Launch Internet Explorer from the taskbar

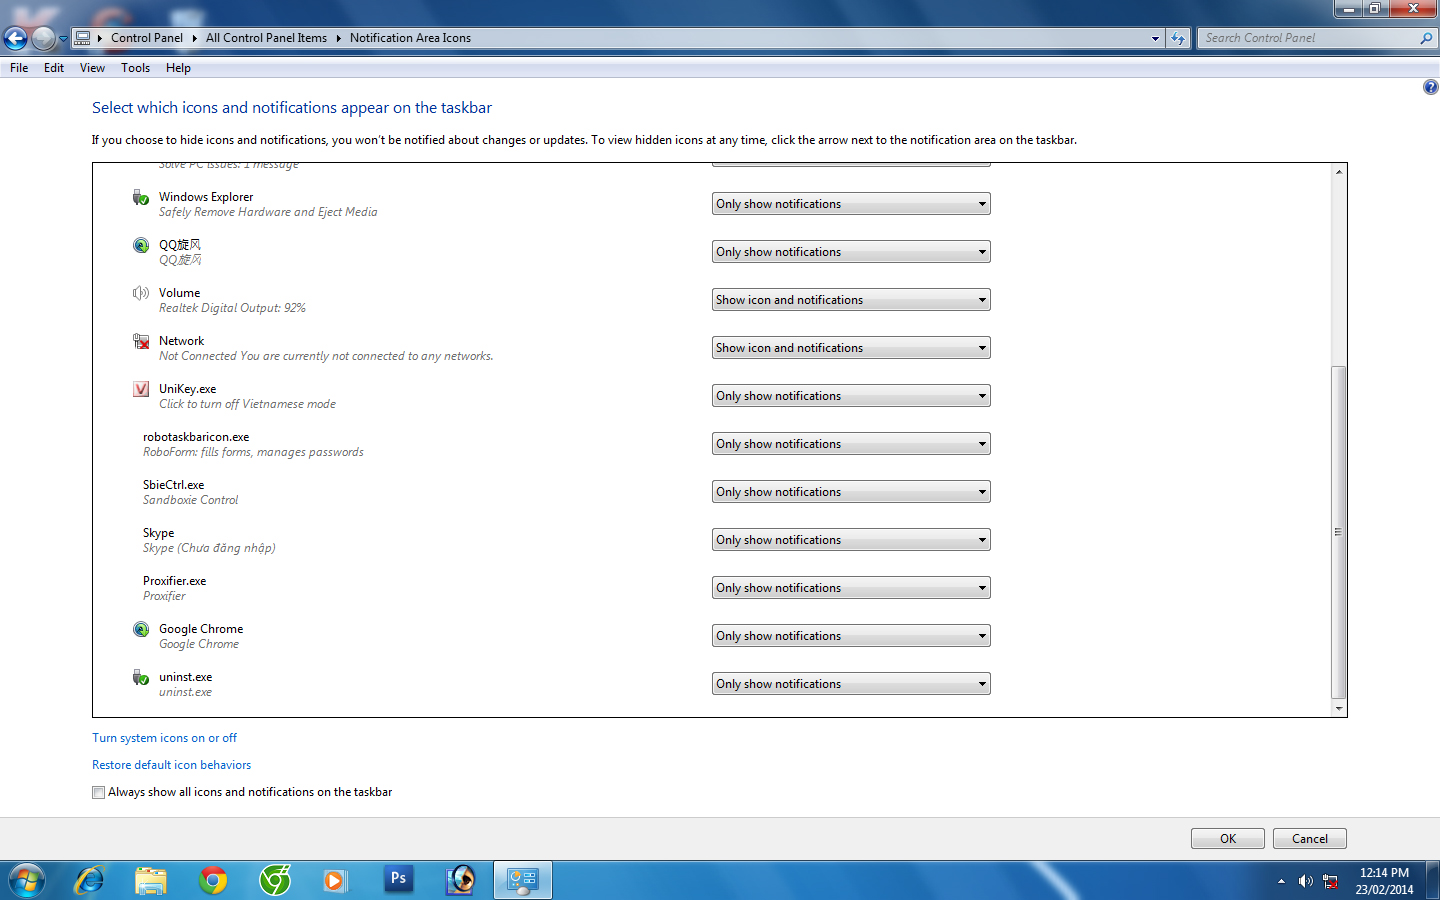(x=90, y=880)
